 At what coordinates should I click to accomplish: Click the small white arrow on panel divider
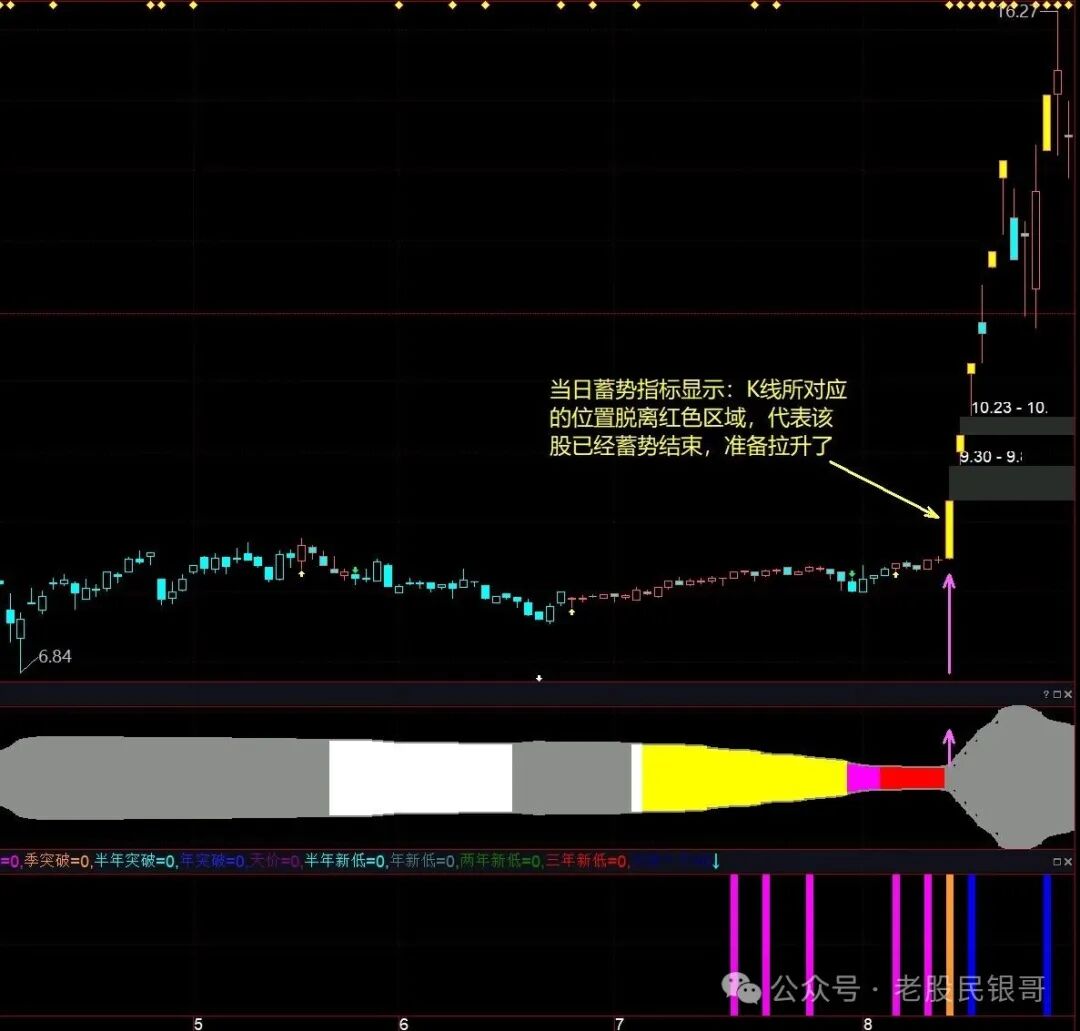[x=539, y=678]
